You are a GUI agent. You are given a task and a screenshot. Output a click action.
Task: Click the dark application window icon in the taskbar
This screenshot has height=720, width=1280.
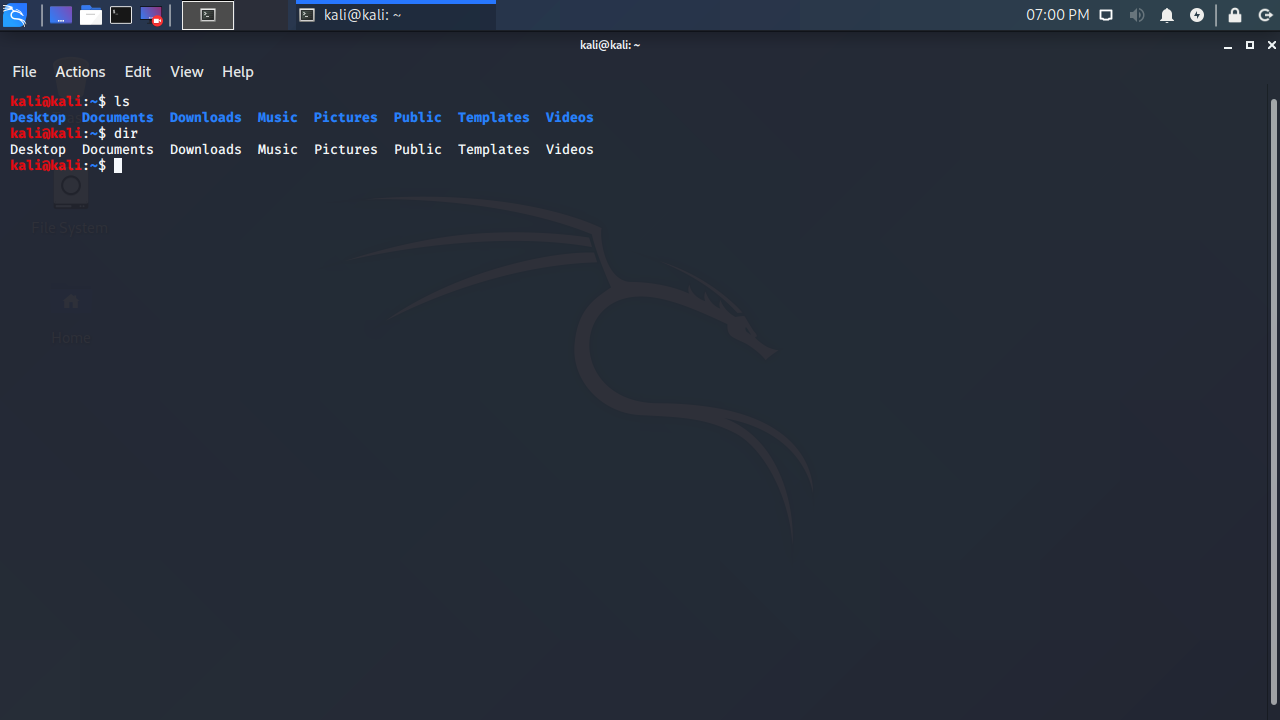[x=60, y=14]
